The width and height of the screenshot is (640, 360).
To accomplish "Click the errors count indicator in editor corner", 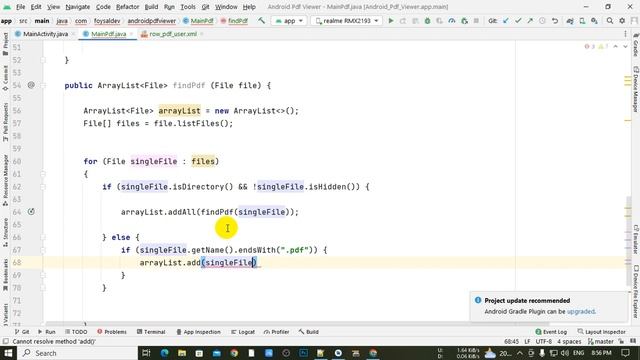I will (x=590, y=47).
